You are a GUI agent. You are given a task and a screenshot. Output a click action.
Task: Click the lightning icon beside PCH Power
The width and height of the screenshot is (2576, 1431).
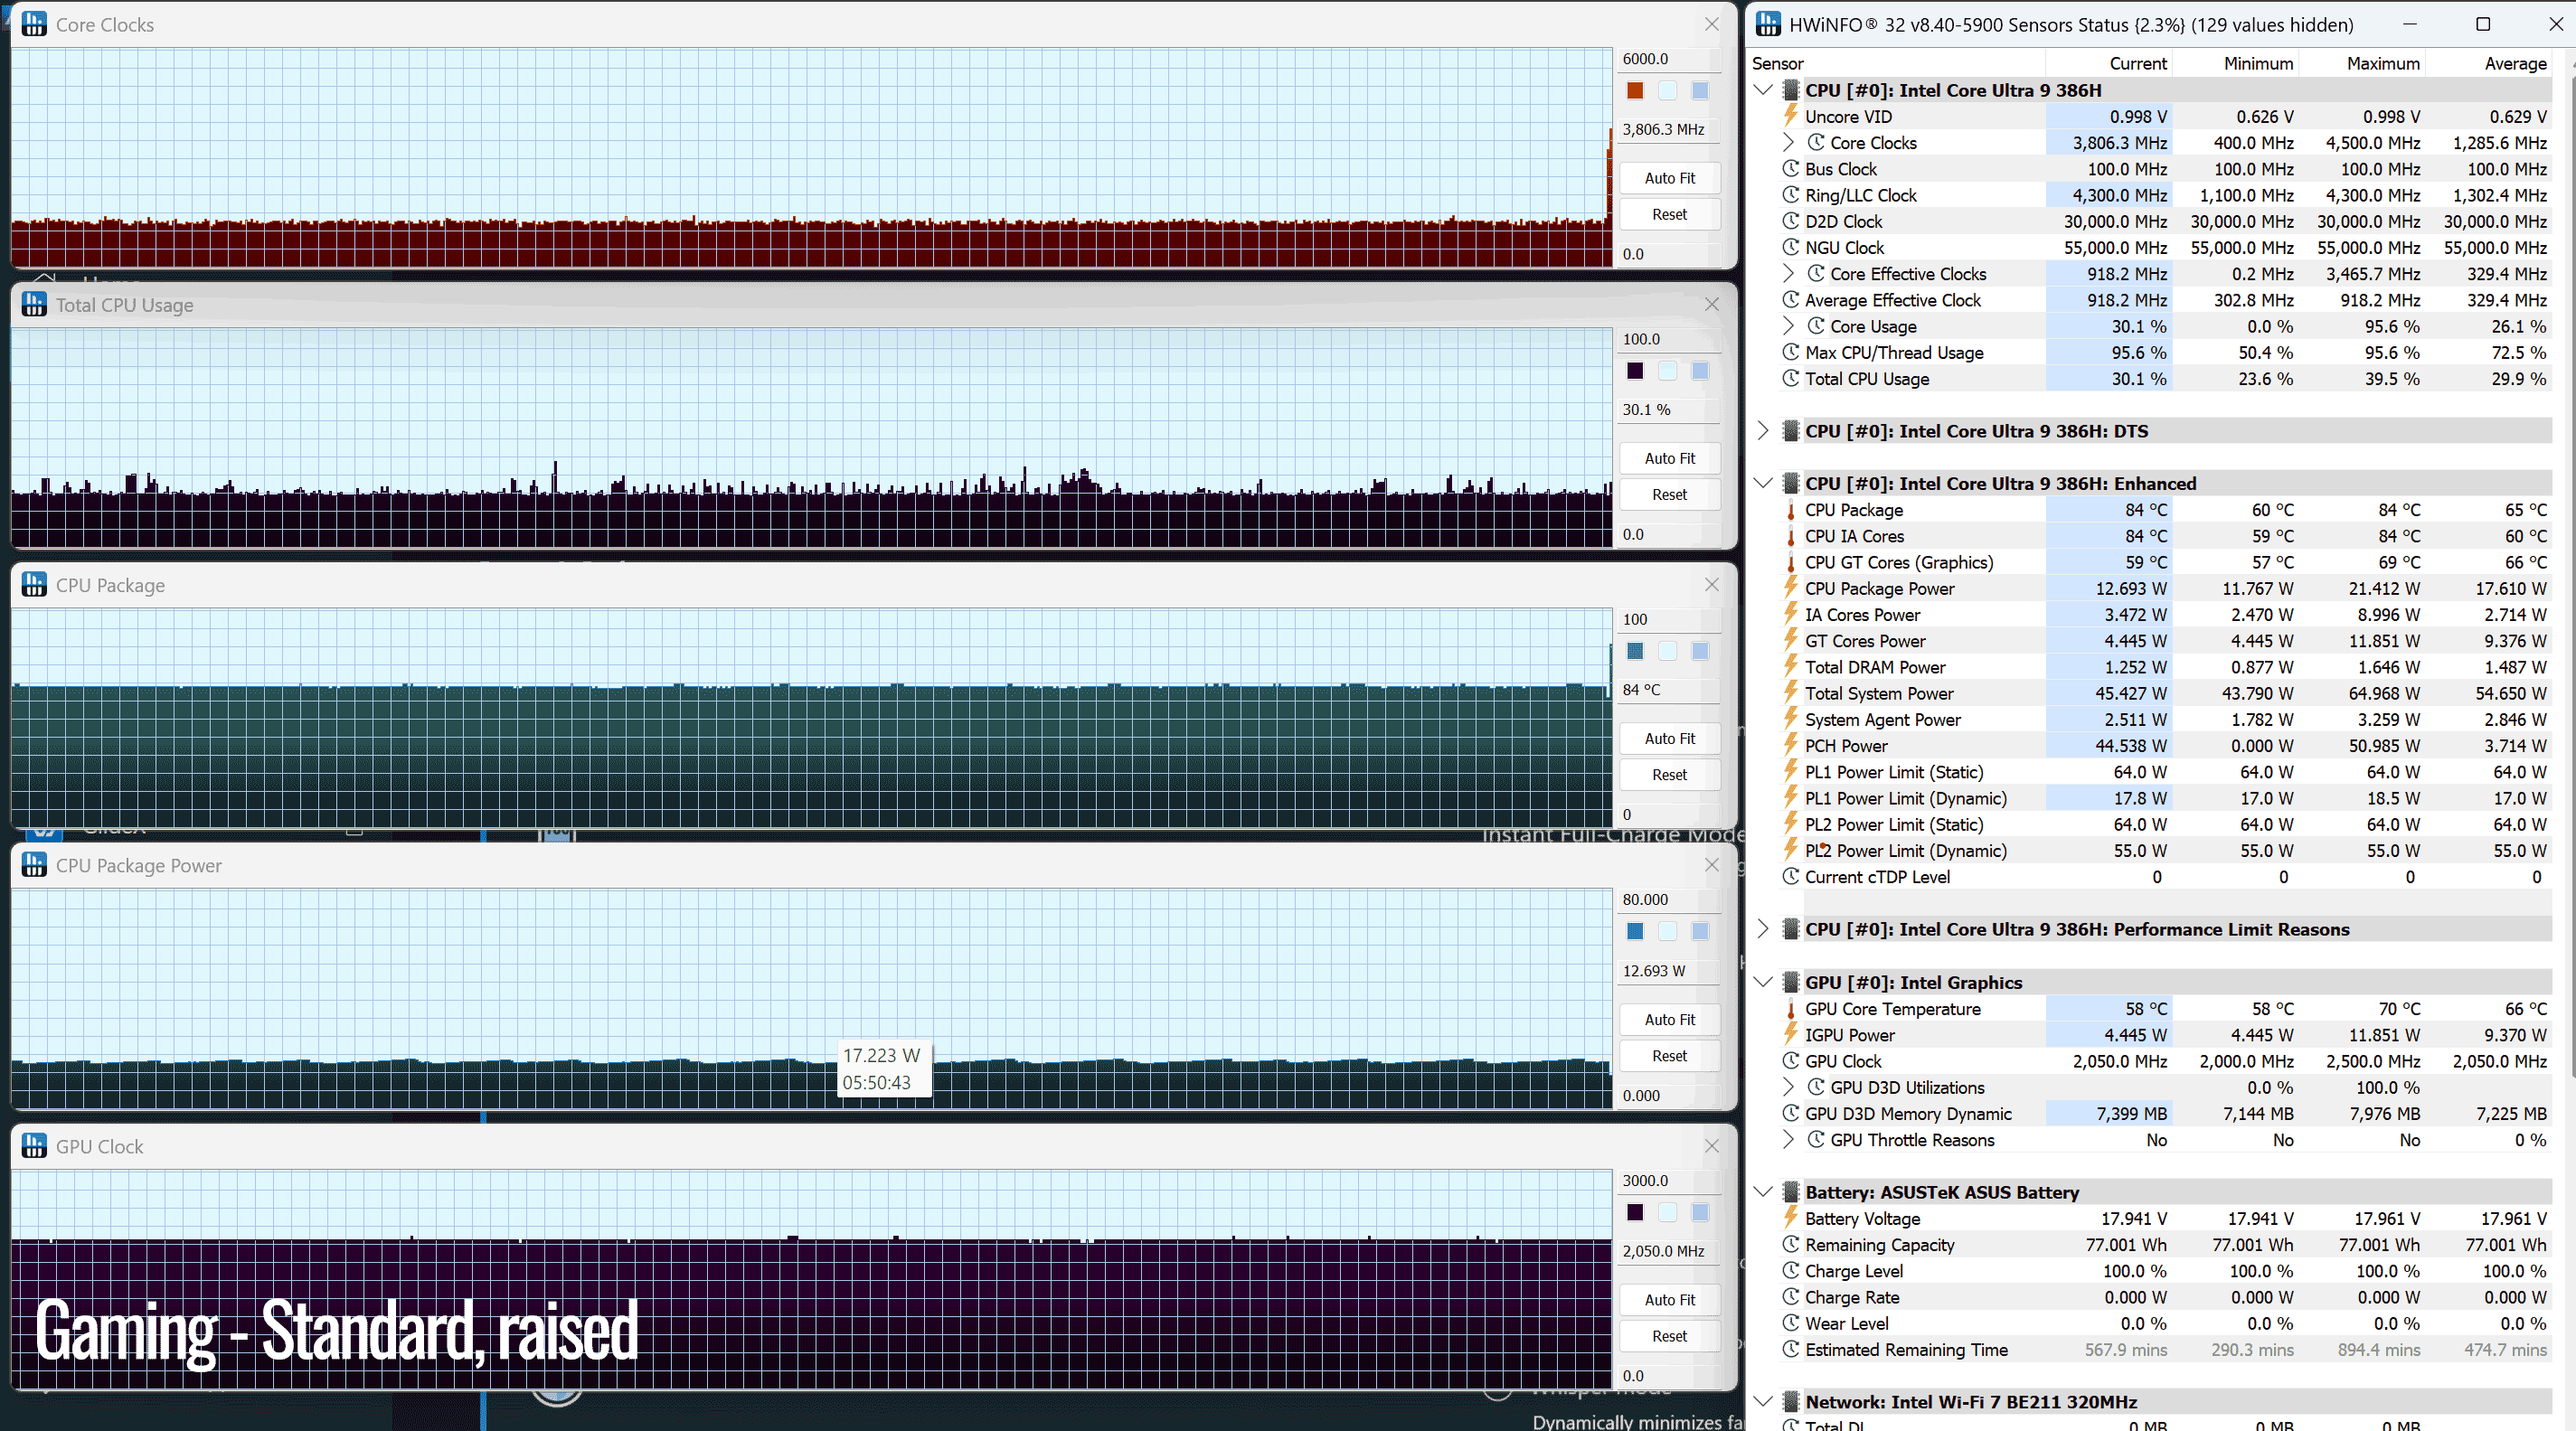click(1791, 745)
